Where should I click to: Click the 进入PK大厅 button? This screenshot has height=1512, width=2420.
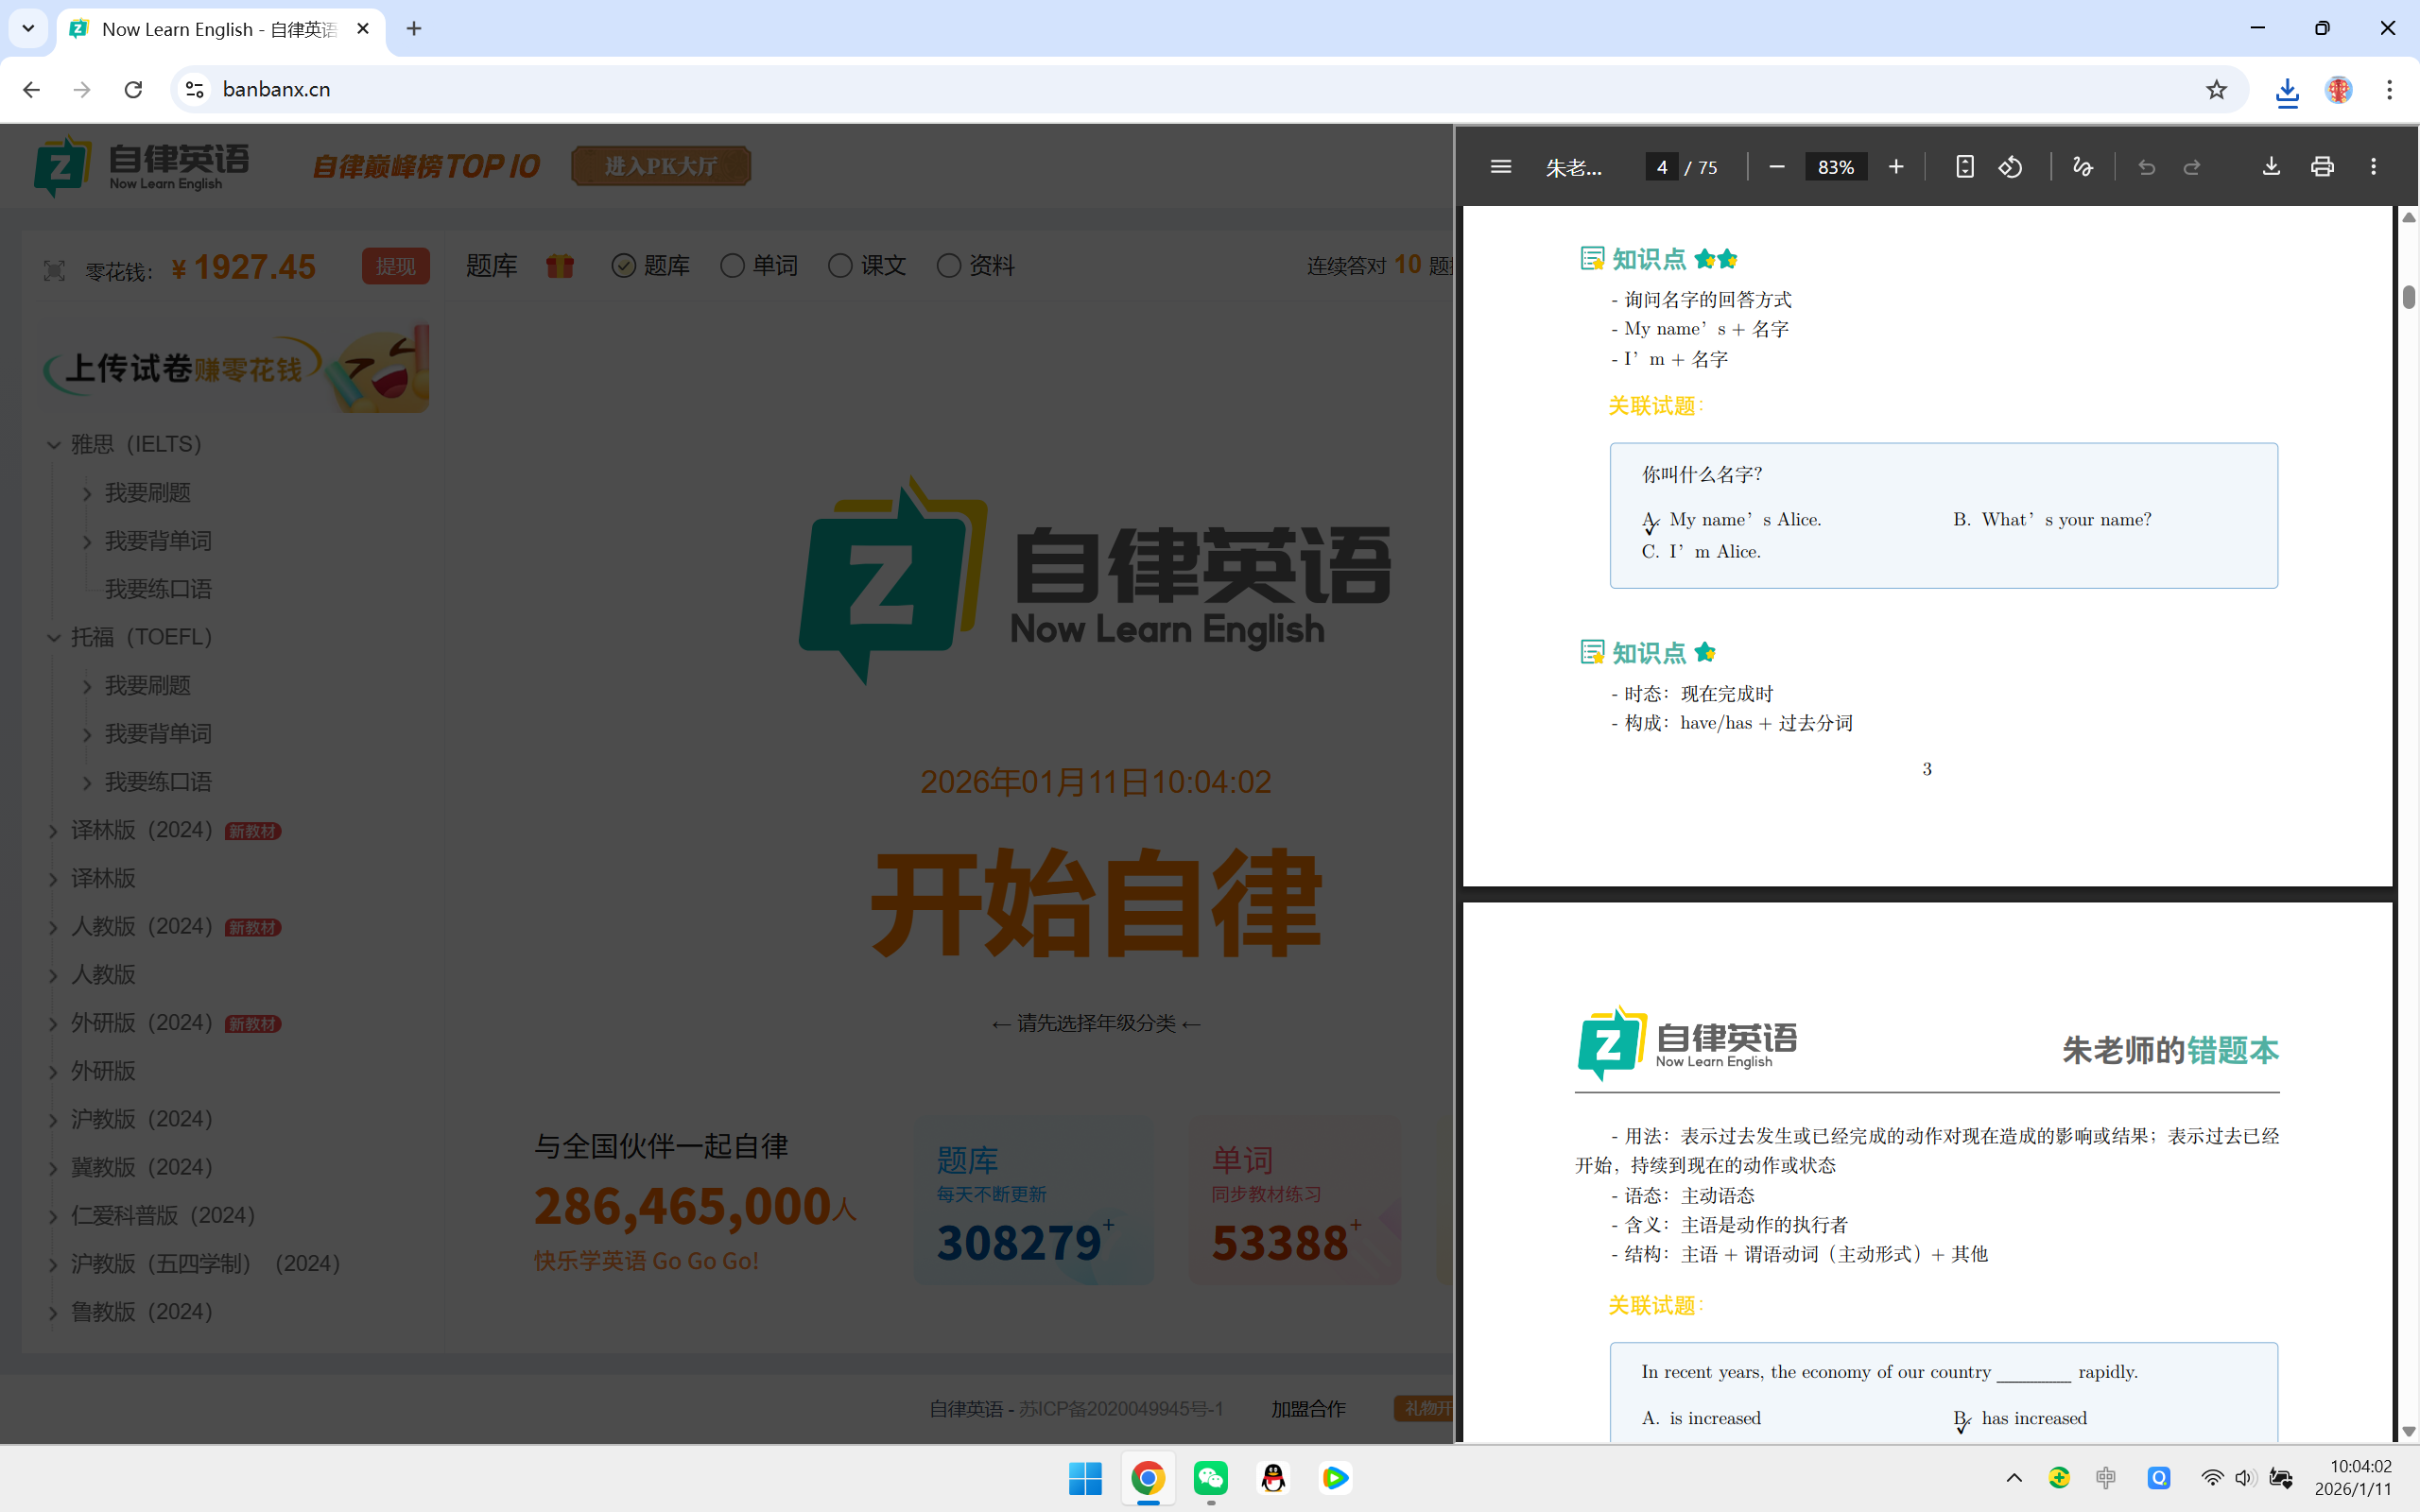[x=660, y=166]
